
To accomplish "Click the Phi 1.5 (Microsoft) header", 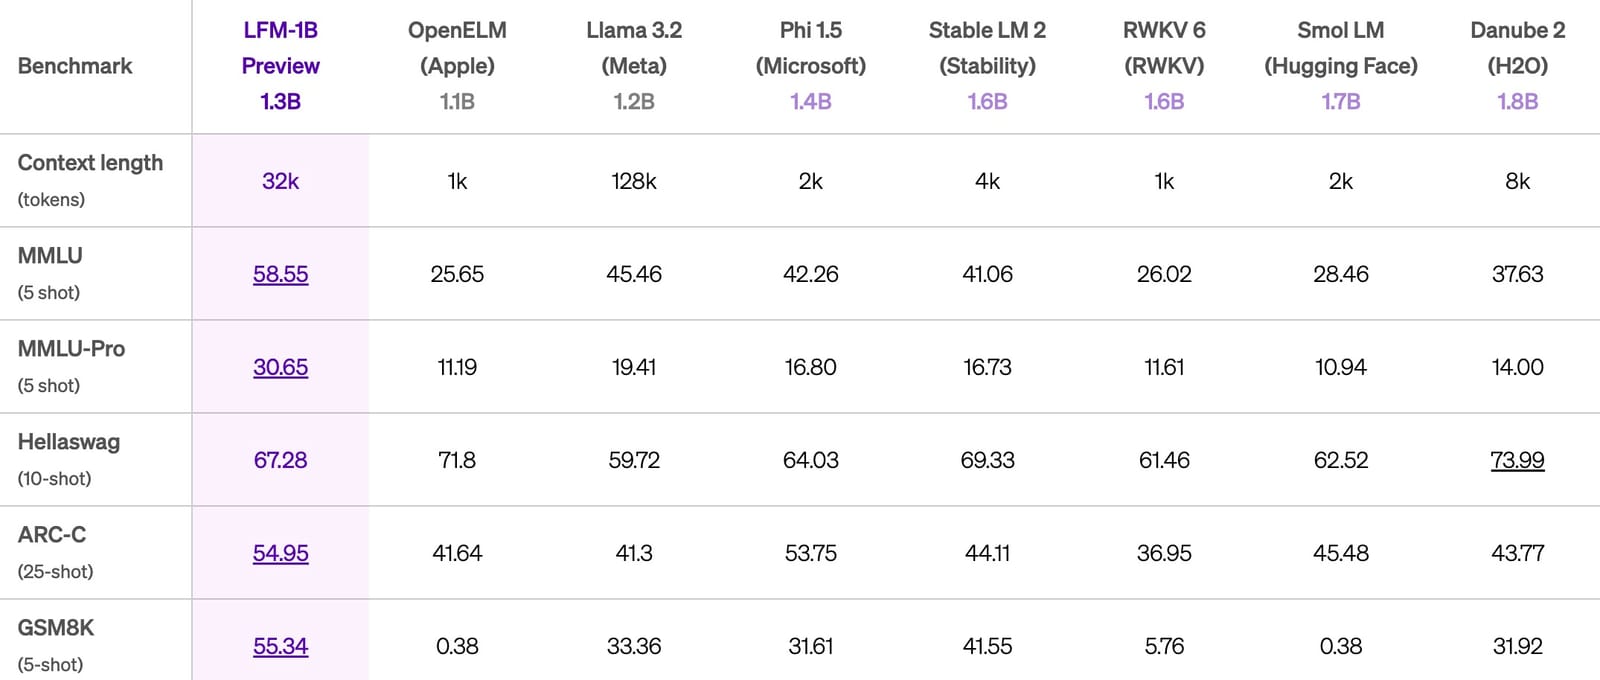I will point(810,66).
